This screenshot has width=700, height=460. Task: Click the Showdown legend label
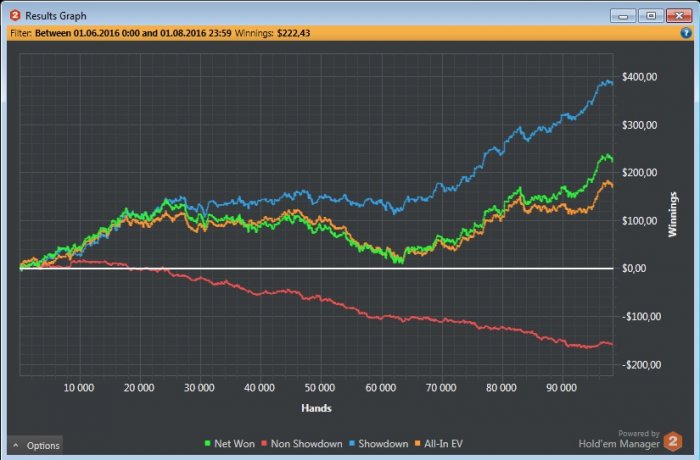[383, 443]
